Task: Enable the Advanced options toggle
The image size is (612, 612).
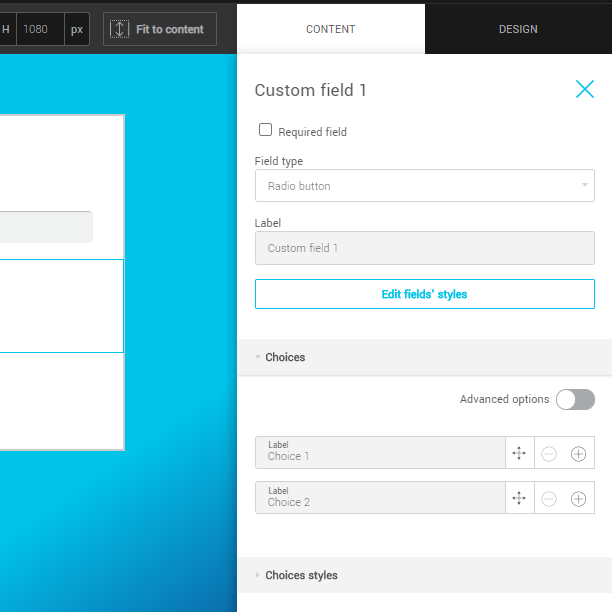Action: (575, 399)
